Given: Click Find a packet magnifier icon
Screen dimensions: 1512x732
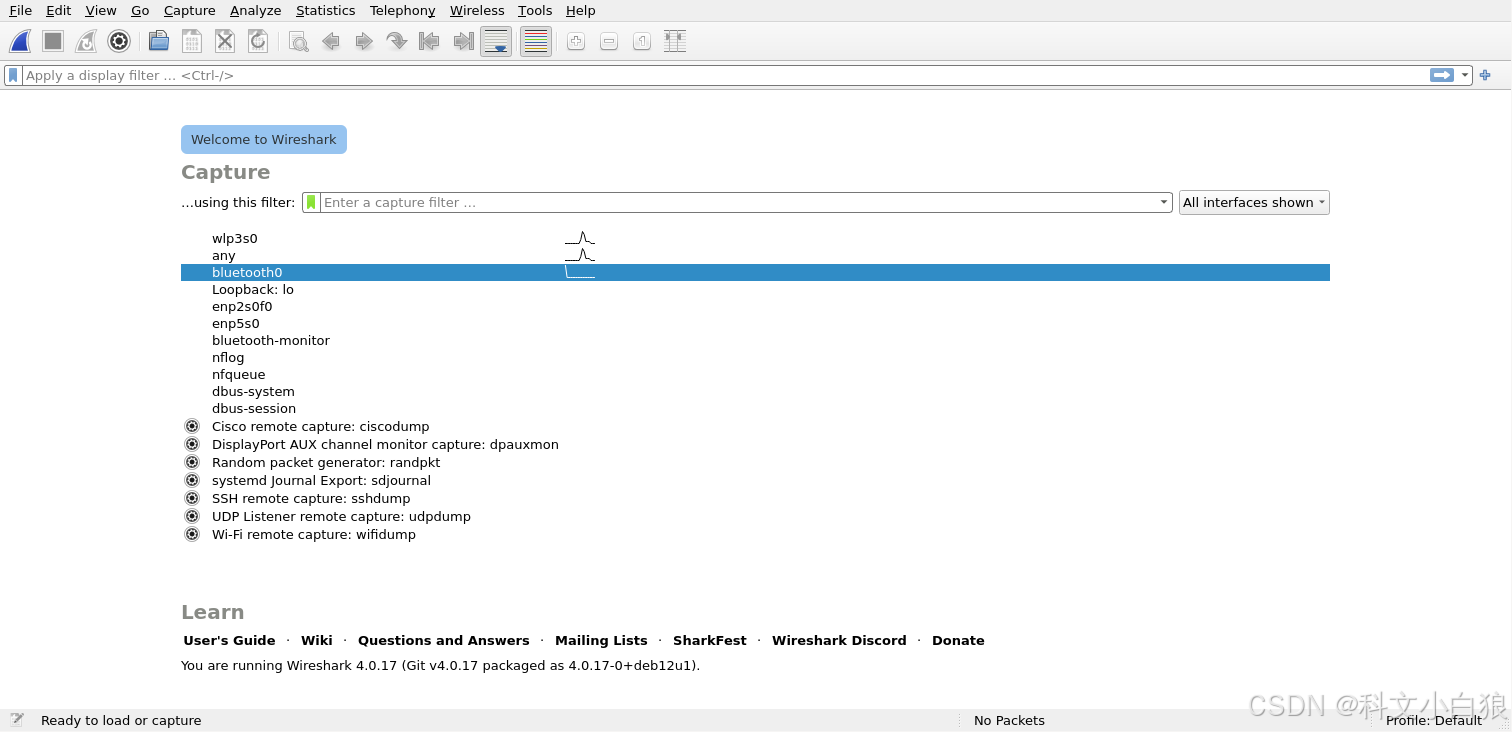Looking at the screenshot, I should coord(298,41).
